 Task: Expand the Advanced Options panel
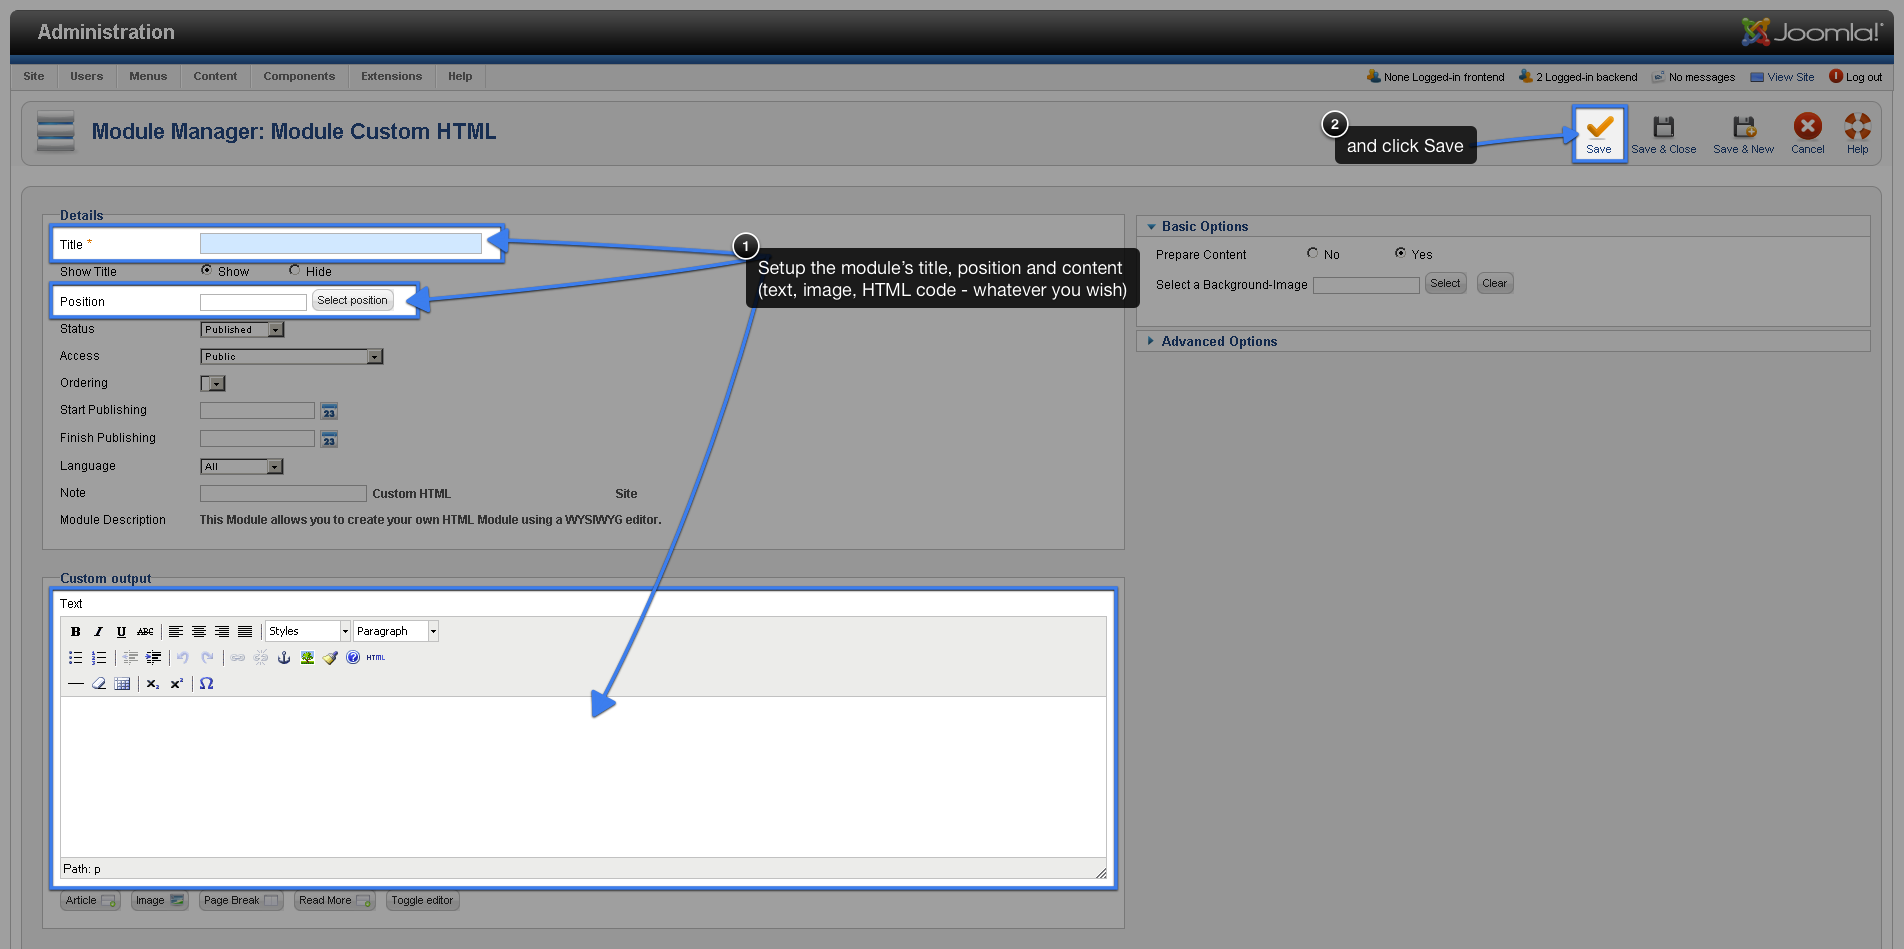pos(1218,342)
